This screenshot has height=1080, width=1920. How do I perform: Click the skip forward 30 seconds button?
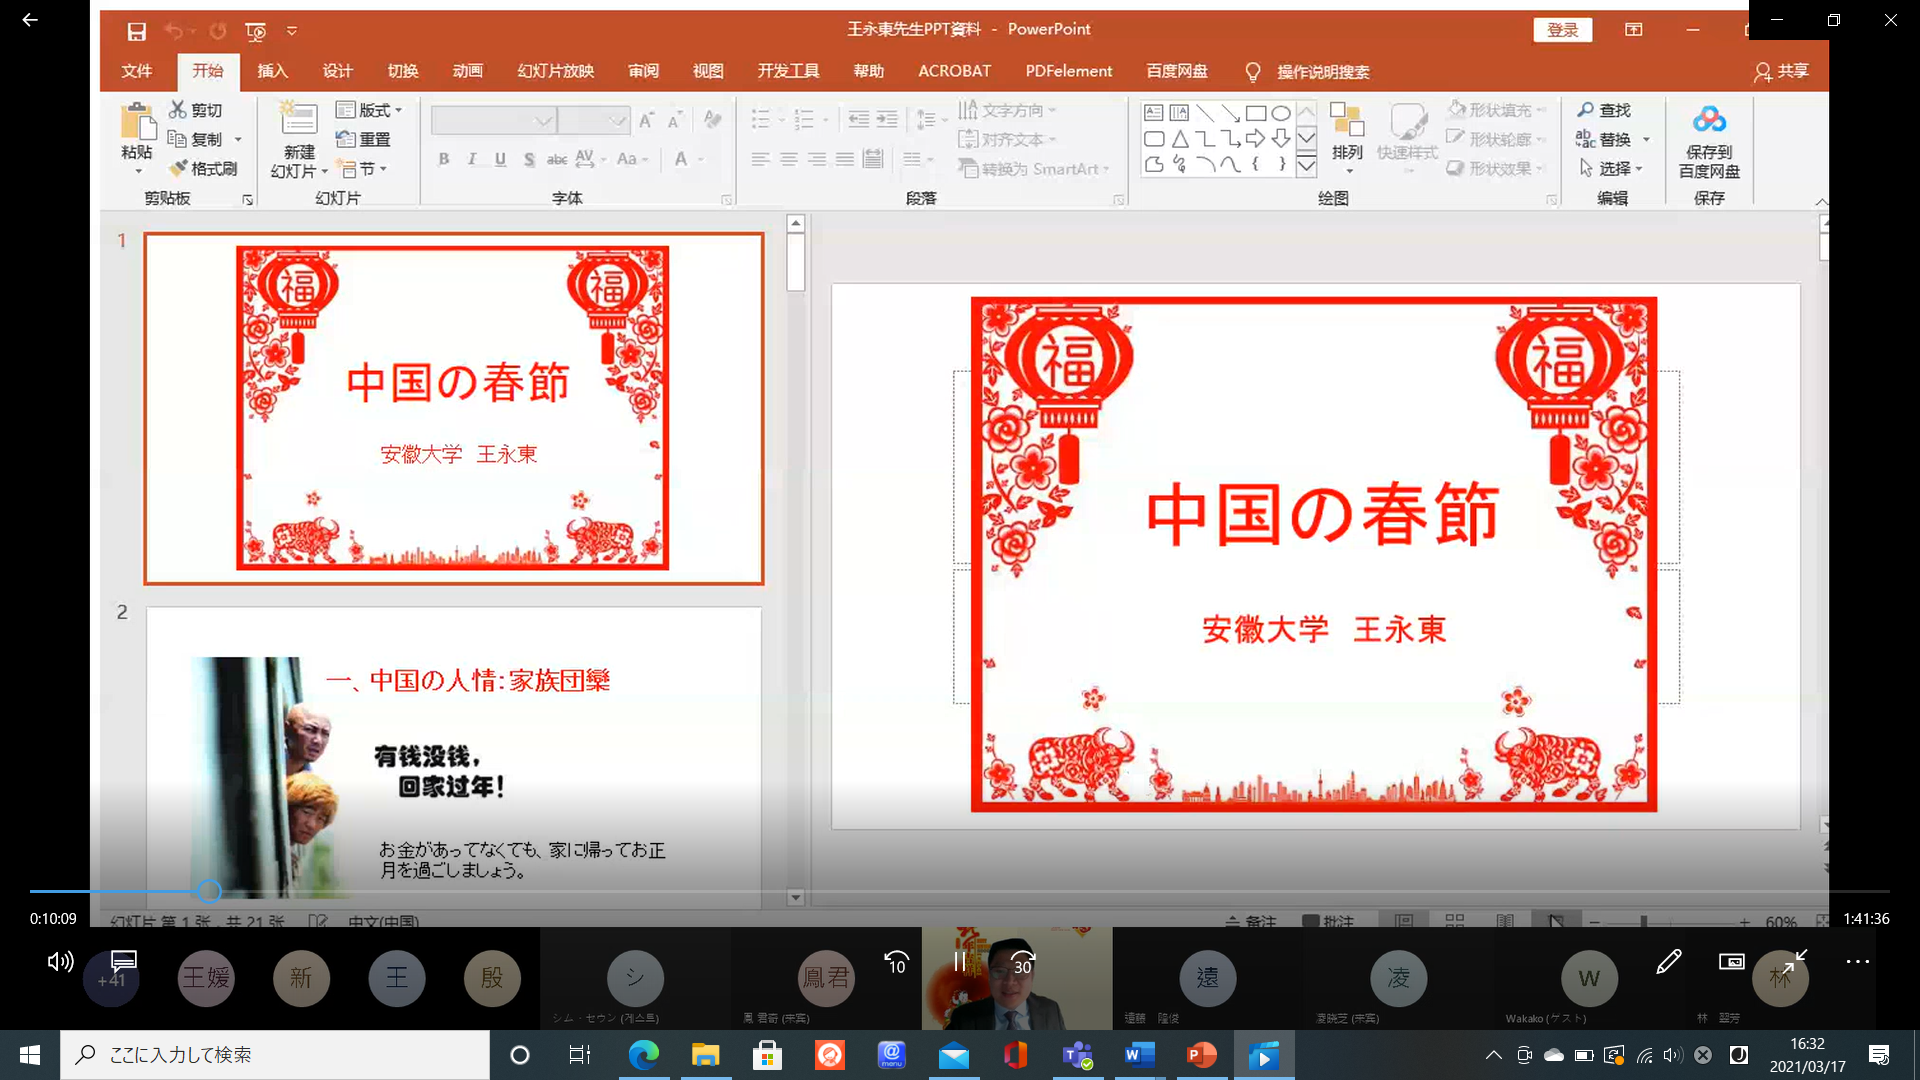tap(1023, 962)
